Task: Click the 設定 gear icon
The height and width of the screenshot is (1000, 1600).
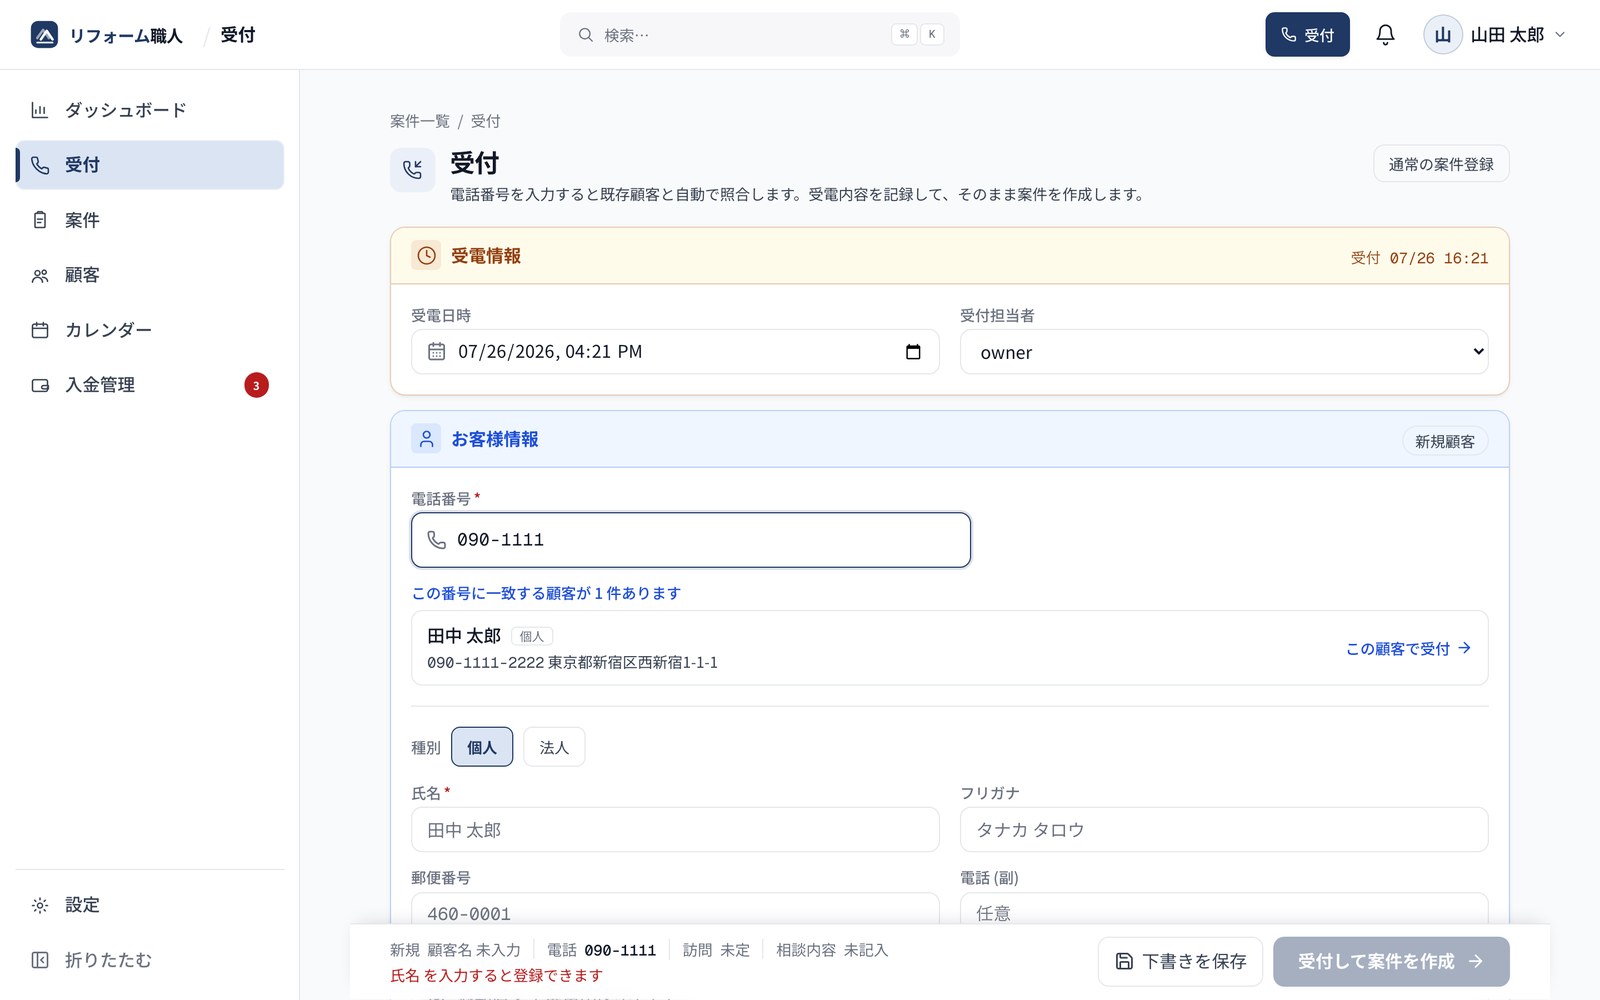Action: pos(40,905)
